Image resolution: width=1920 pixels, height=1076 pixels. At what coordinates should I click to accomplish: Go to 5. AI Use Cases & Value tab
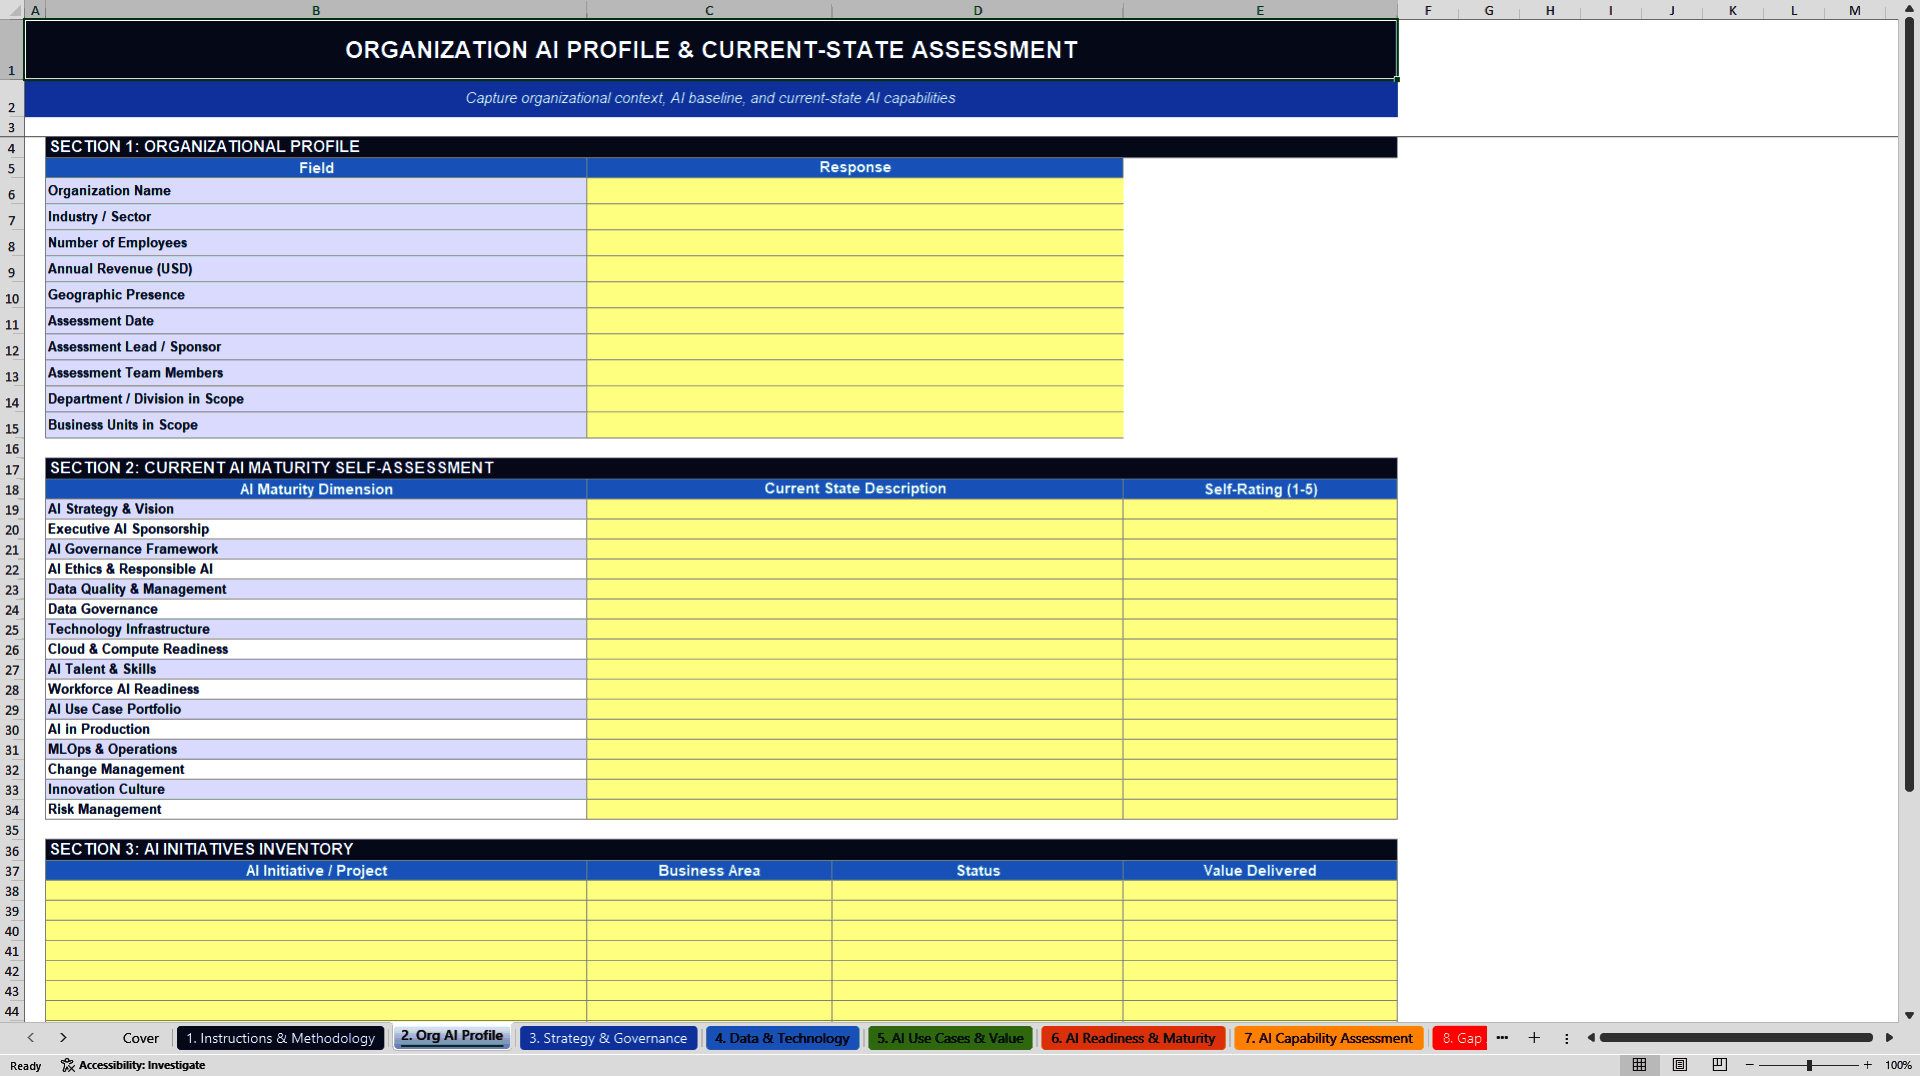[x=950, y=1038]
